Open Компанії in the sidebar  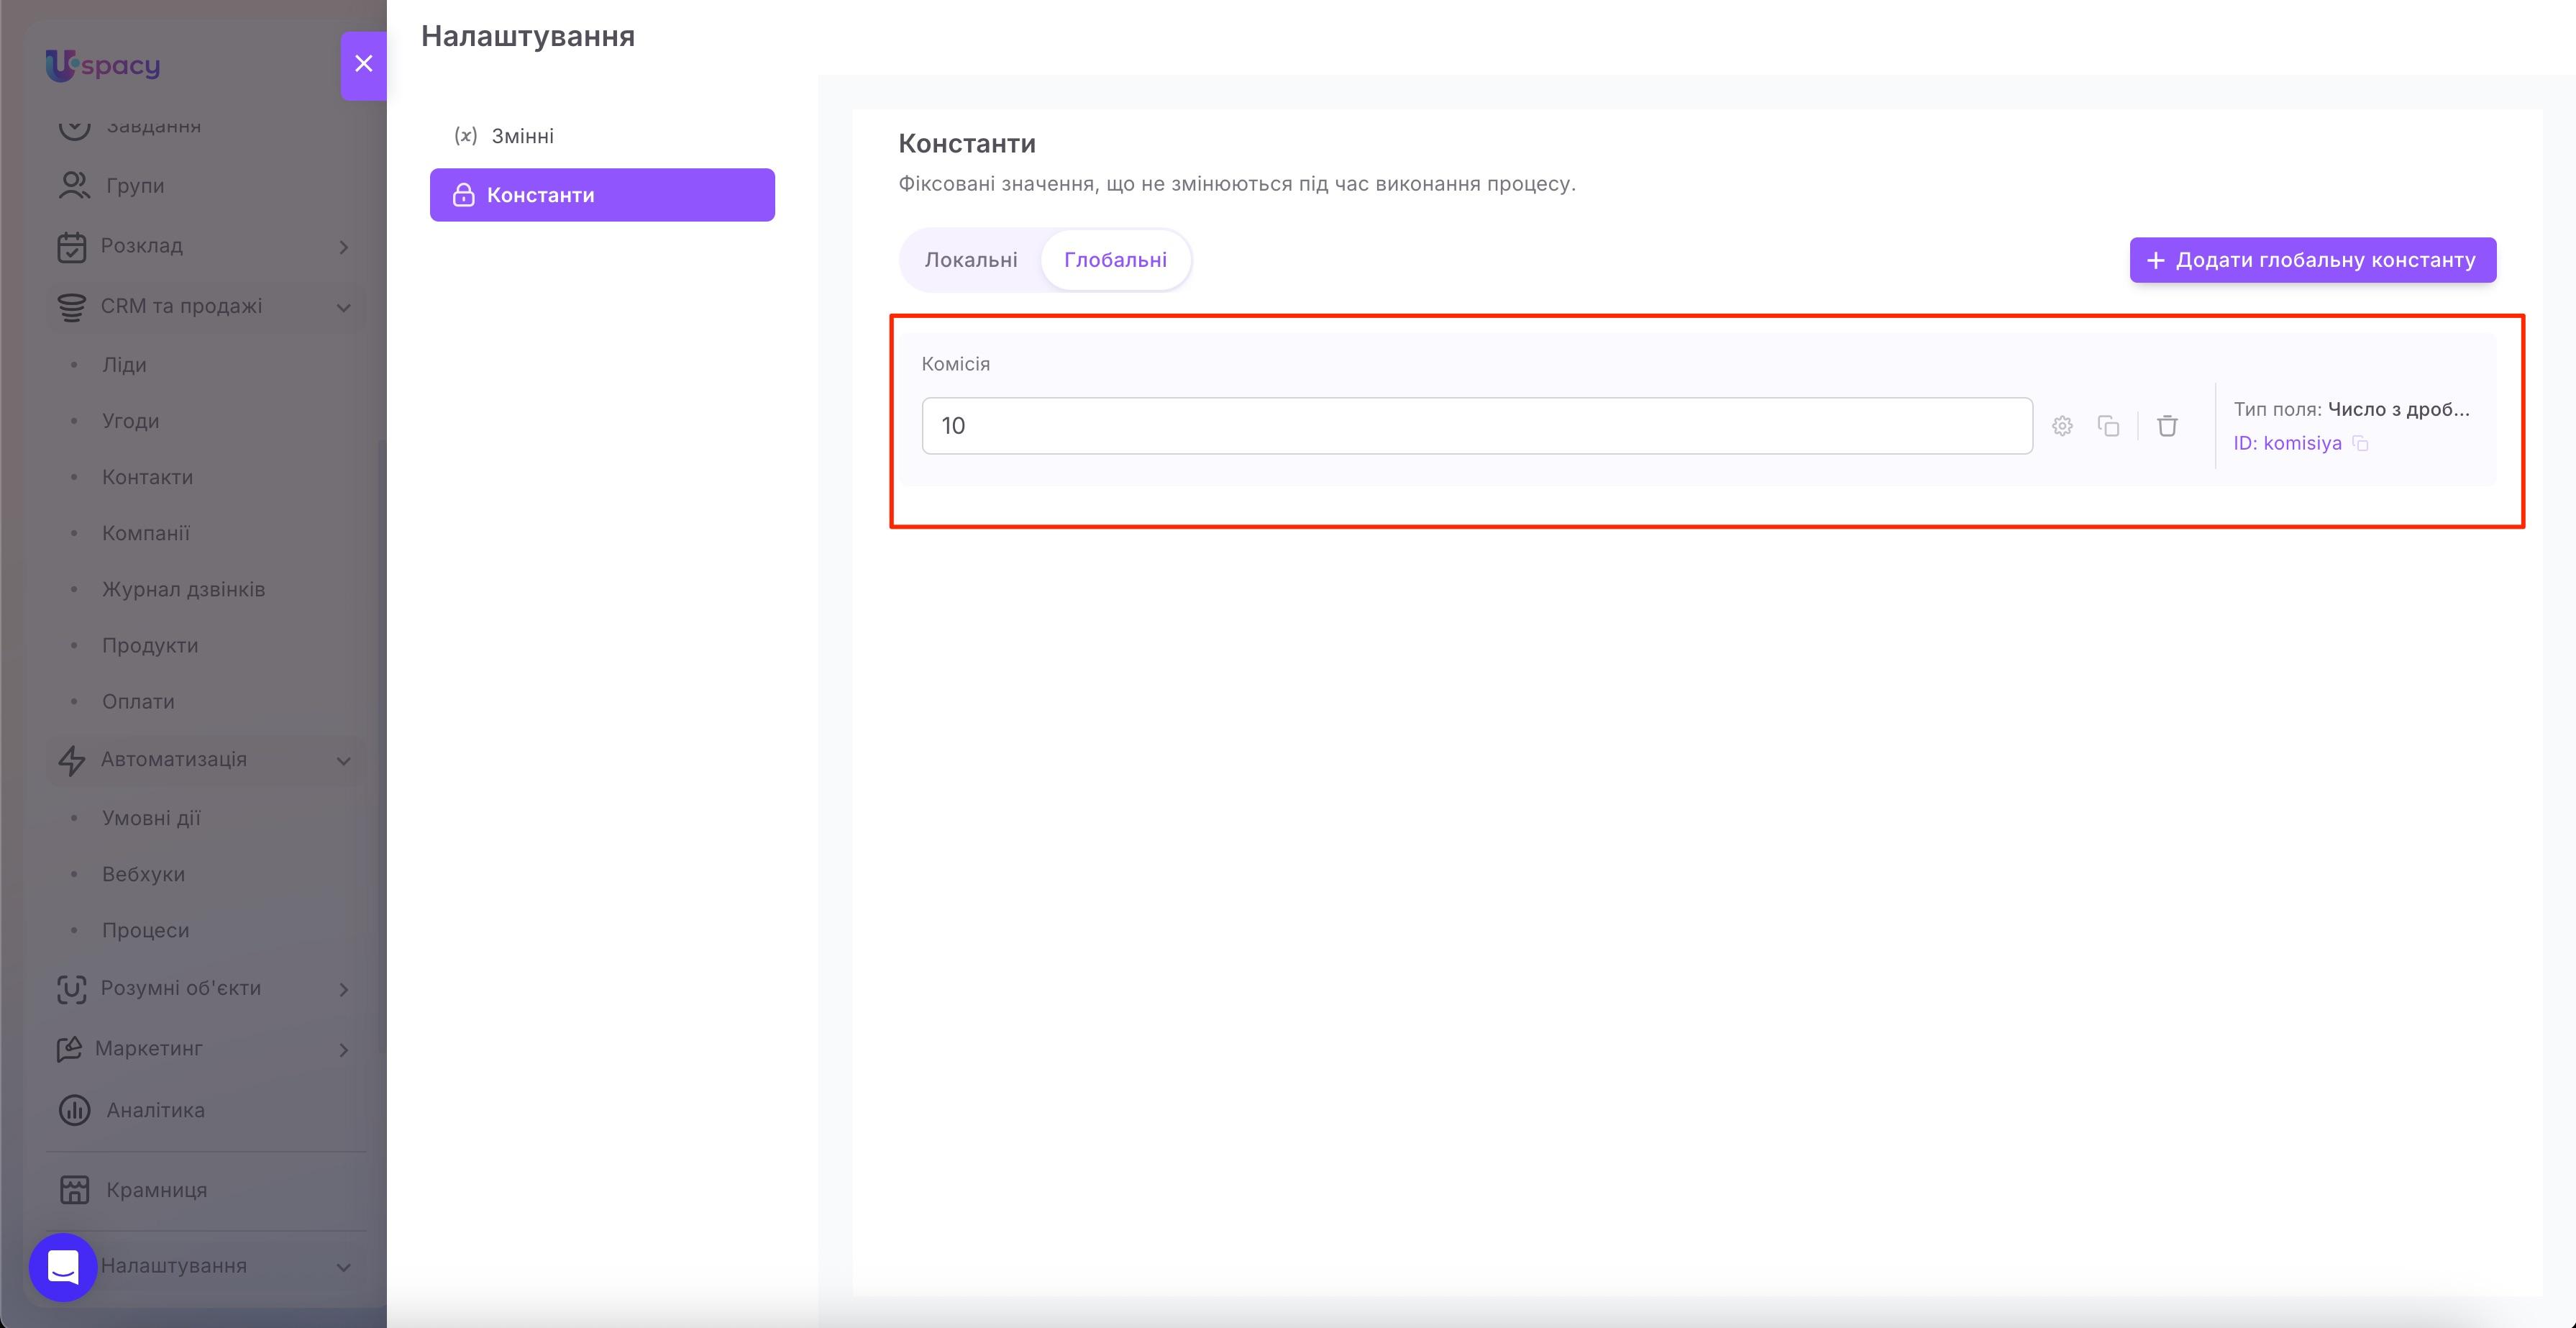pos(146,533)
